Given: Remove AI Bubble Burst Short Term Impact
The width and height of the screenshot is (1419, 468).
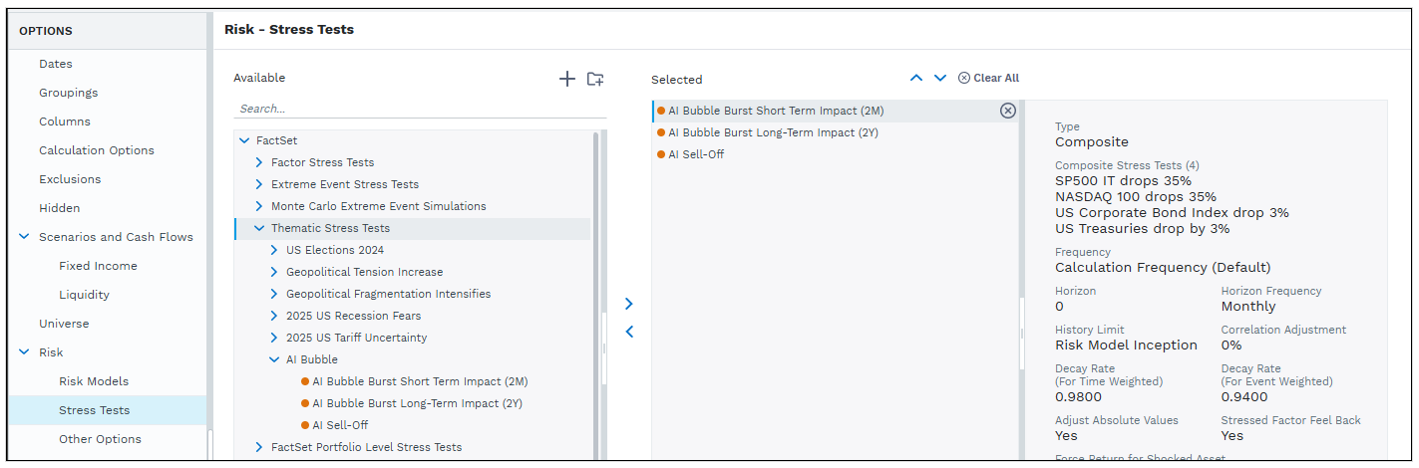Looking at the screenshot, I should coord(1007,111).
